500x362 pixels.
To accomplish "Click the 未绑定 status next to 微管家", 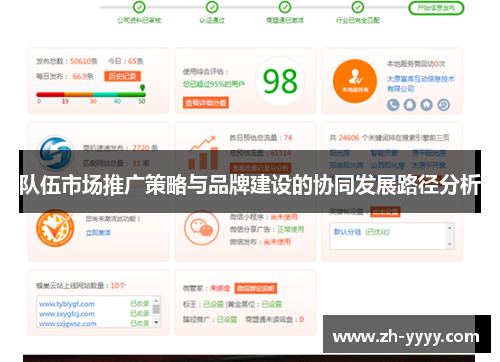I will [x=220, y=288].
